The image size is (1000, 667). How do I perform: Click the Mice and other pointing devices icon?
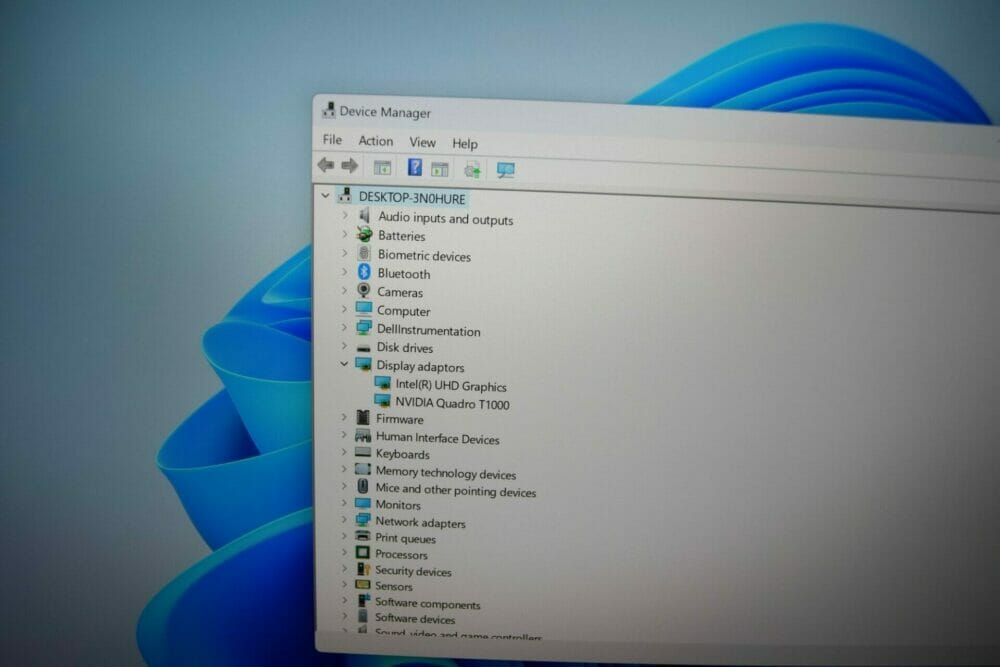[x=363, y=486]
